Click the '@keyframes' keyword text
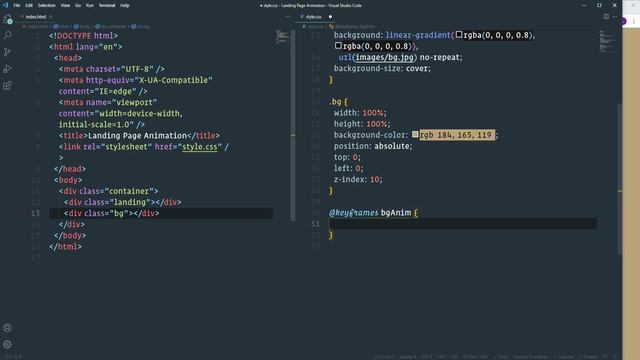Image resolution: width=640 pixels, height=360 pixels. pos(353,213)
